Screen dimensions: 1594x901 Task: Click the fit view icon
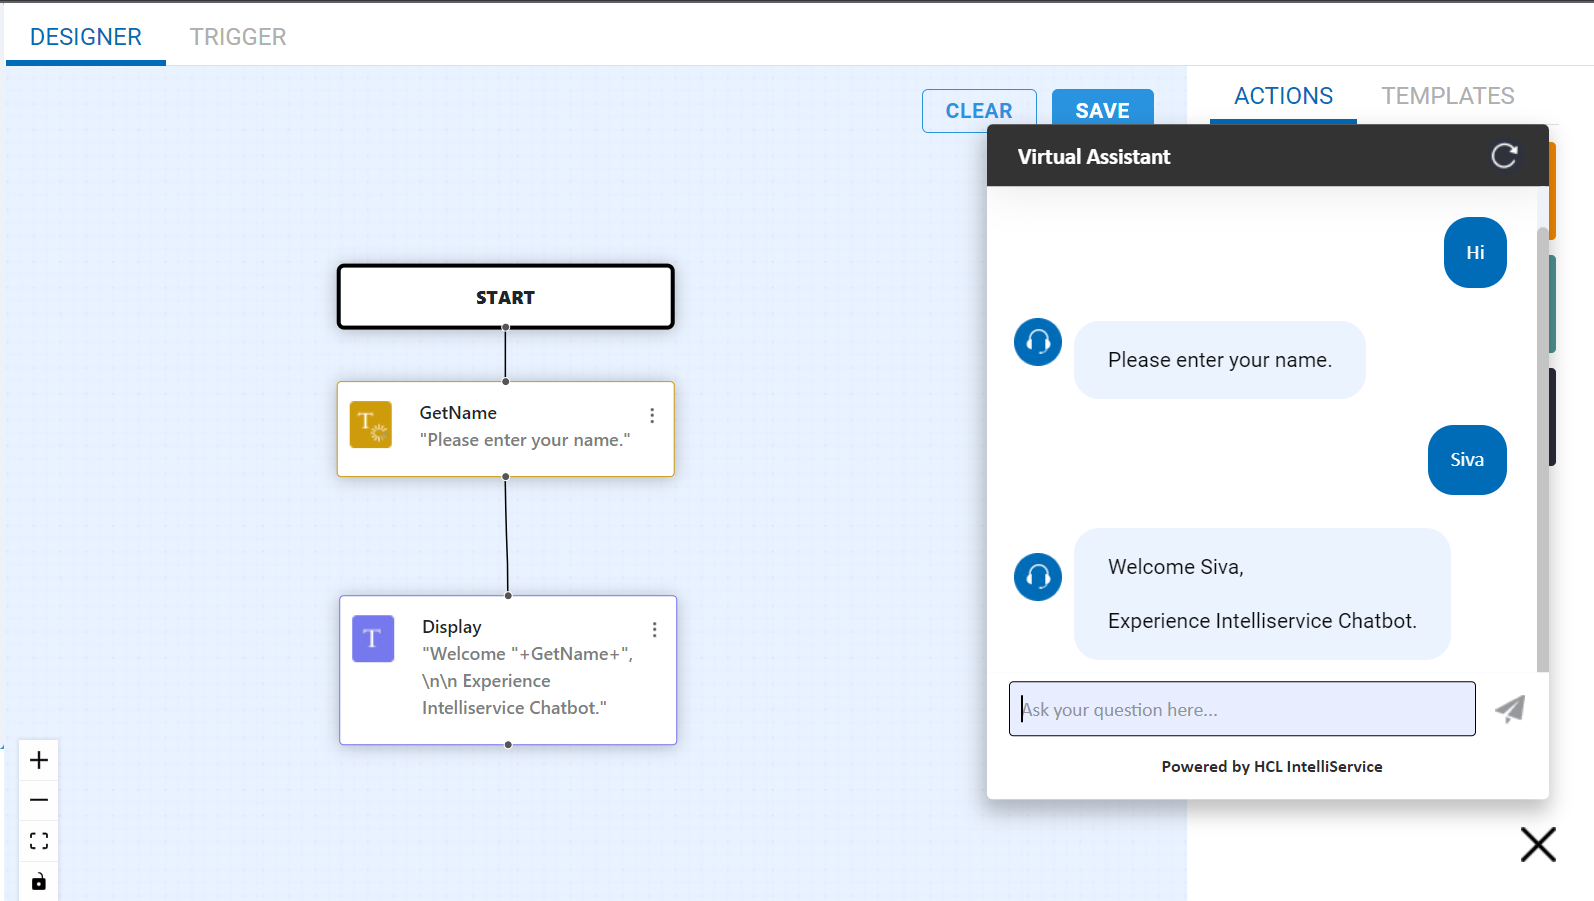[39, 841]
